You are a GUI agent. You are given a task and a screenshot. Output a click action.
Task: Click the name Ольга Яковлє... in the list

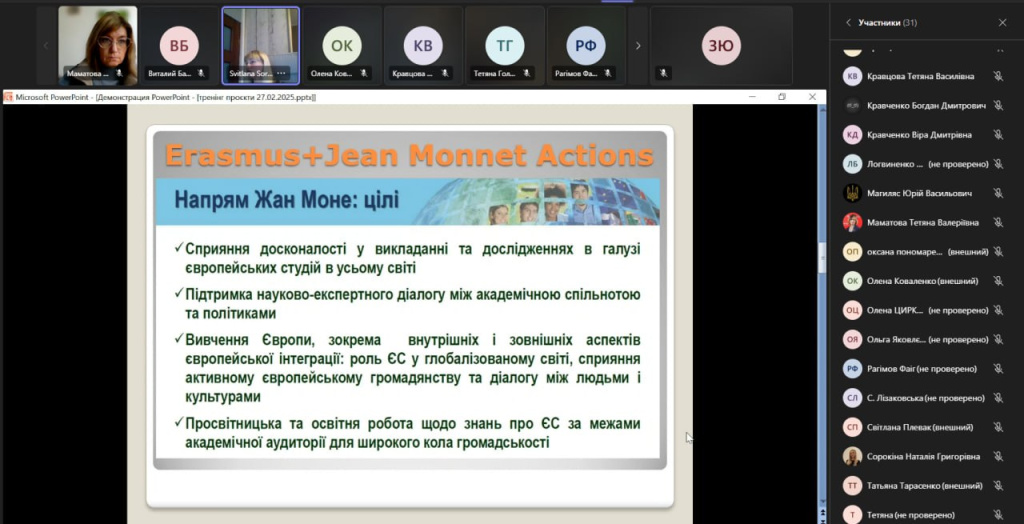coord(896,339)
